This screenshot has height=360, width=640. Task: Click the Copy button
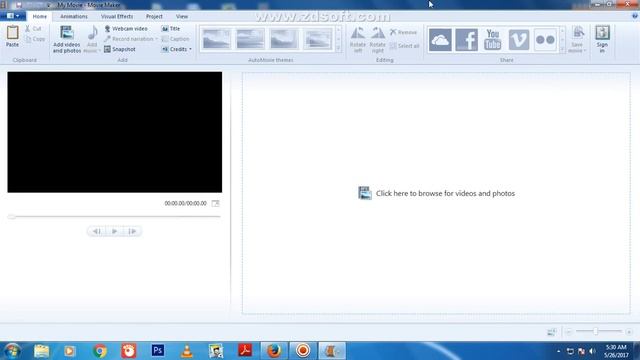click(x=35, y=39)
